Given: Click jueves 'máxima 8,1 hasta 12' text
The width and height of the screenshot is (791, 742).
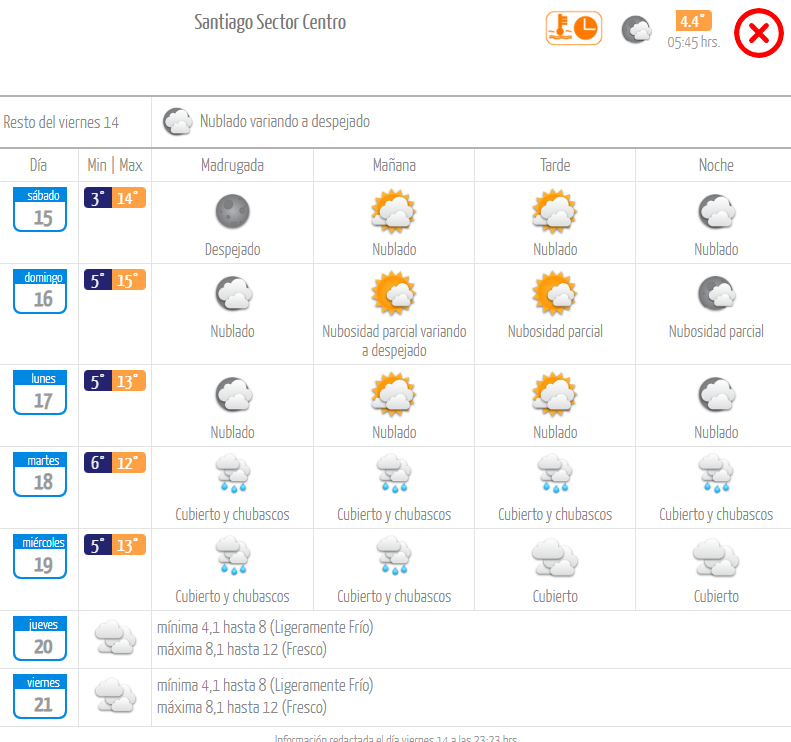Looking at the screenshot, I should 242,649.
